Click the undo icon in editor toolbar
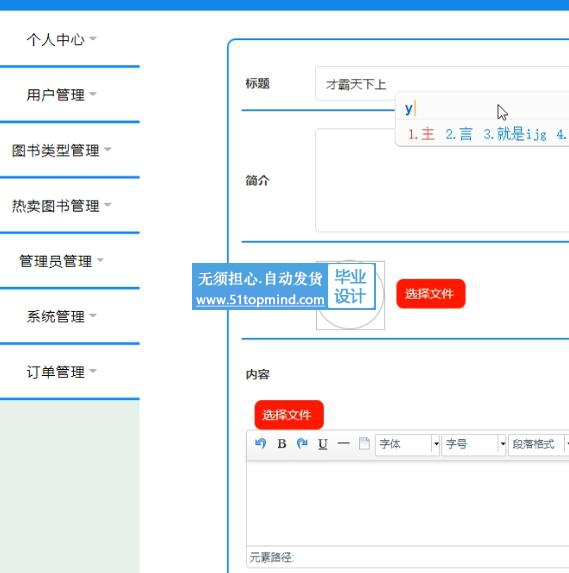The image size is (569, 573). 261,444
